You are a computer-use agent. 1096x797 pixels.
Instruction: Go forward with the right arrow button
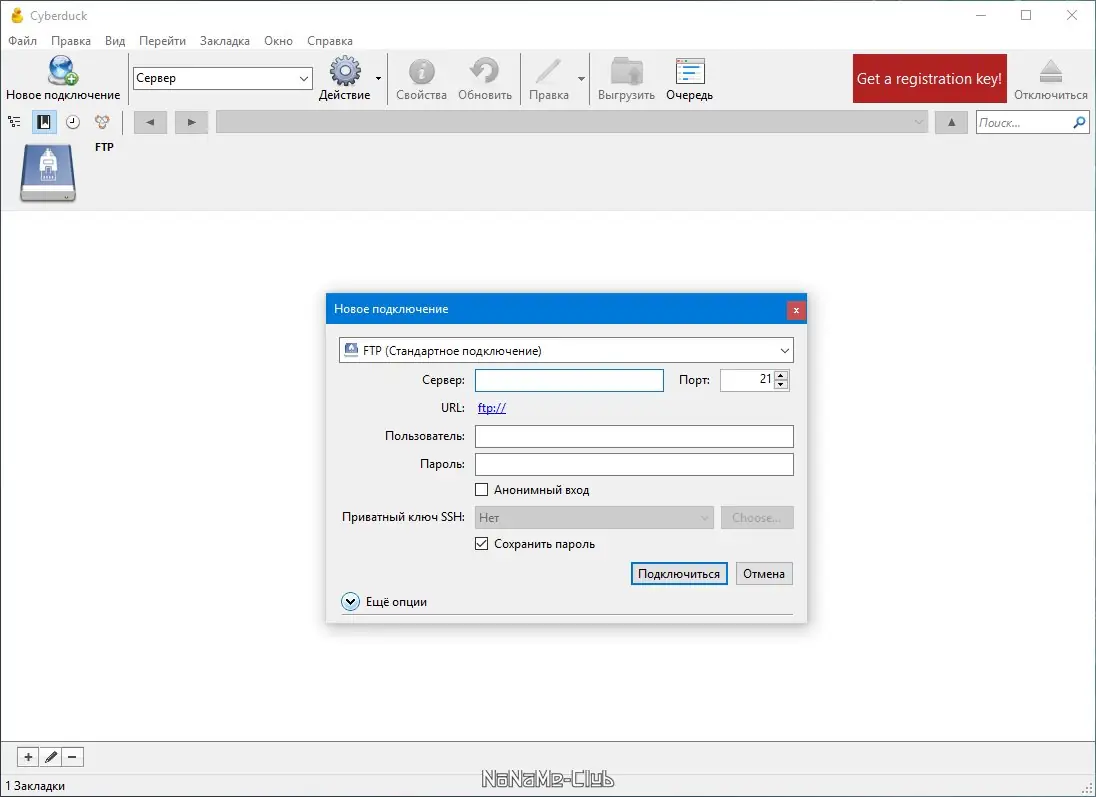coord(191,122)
